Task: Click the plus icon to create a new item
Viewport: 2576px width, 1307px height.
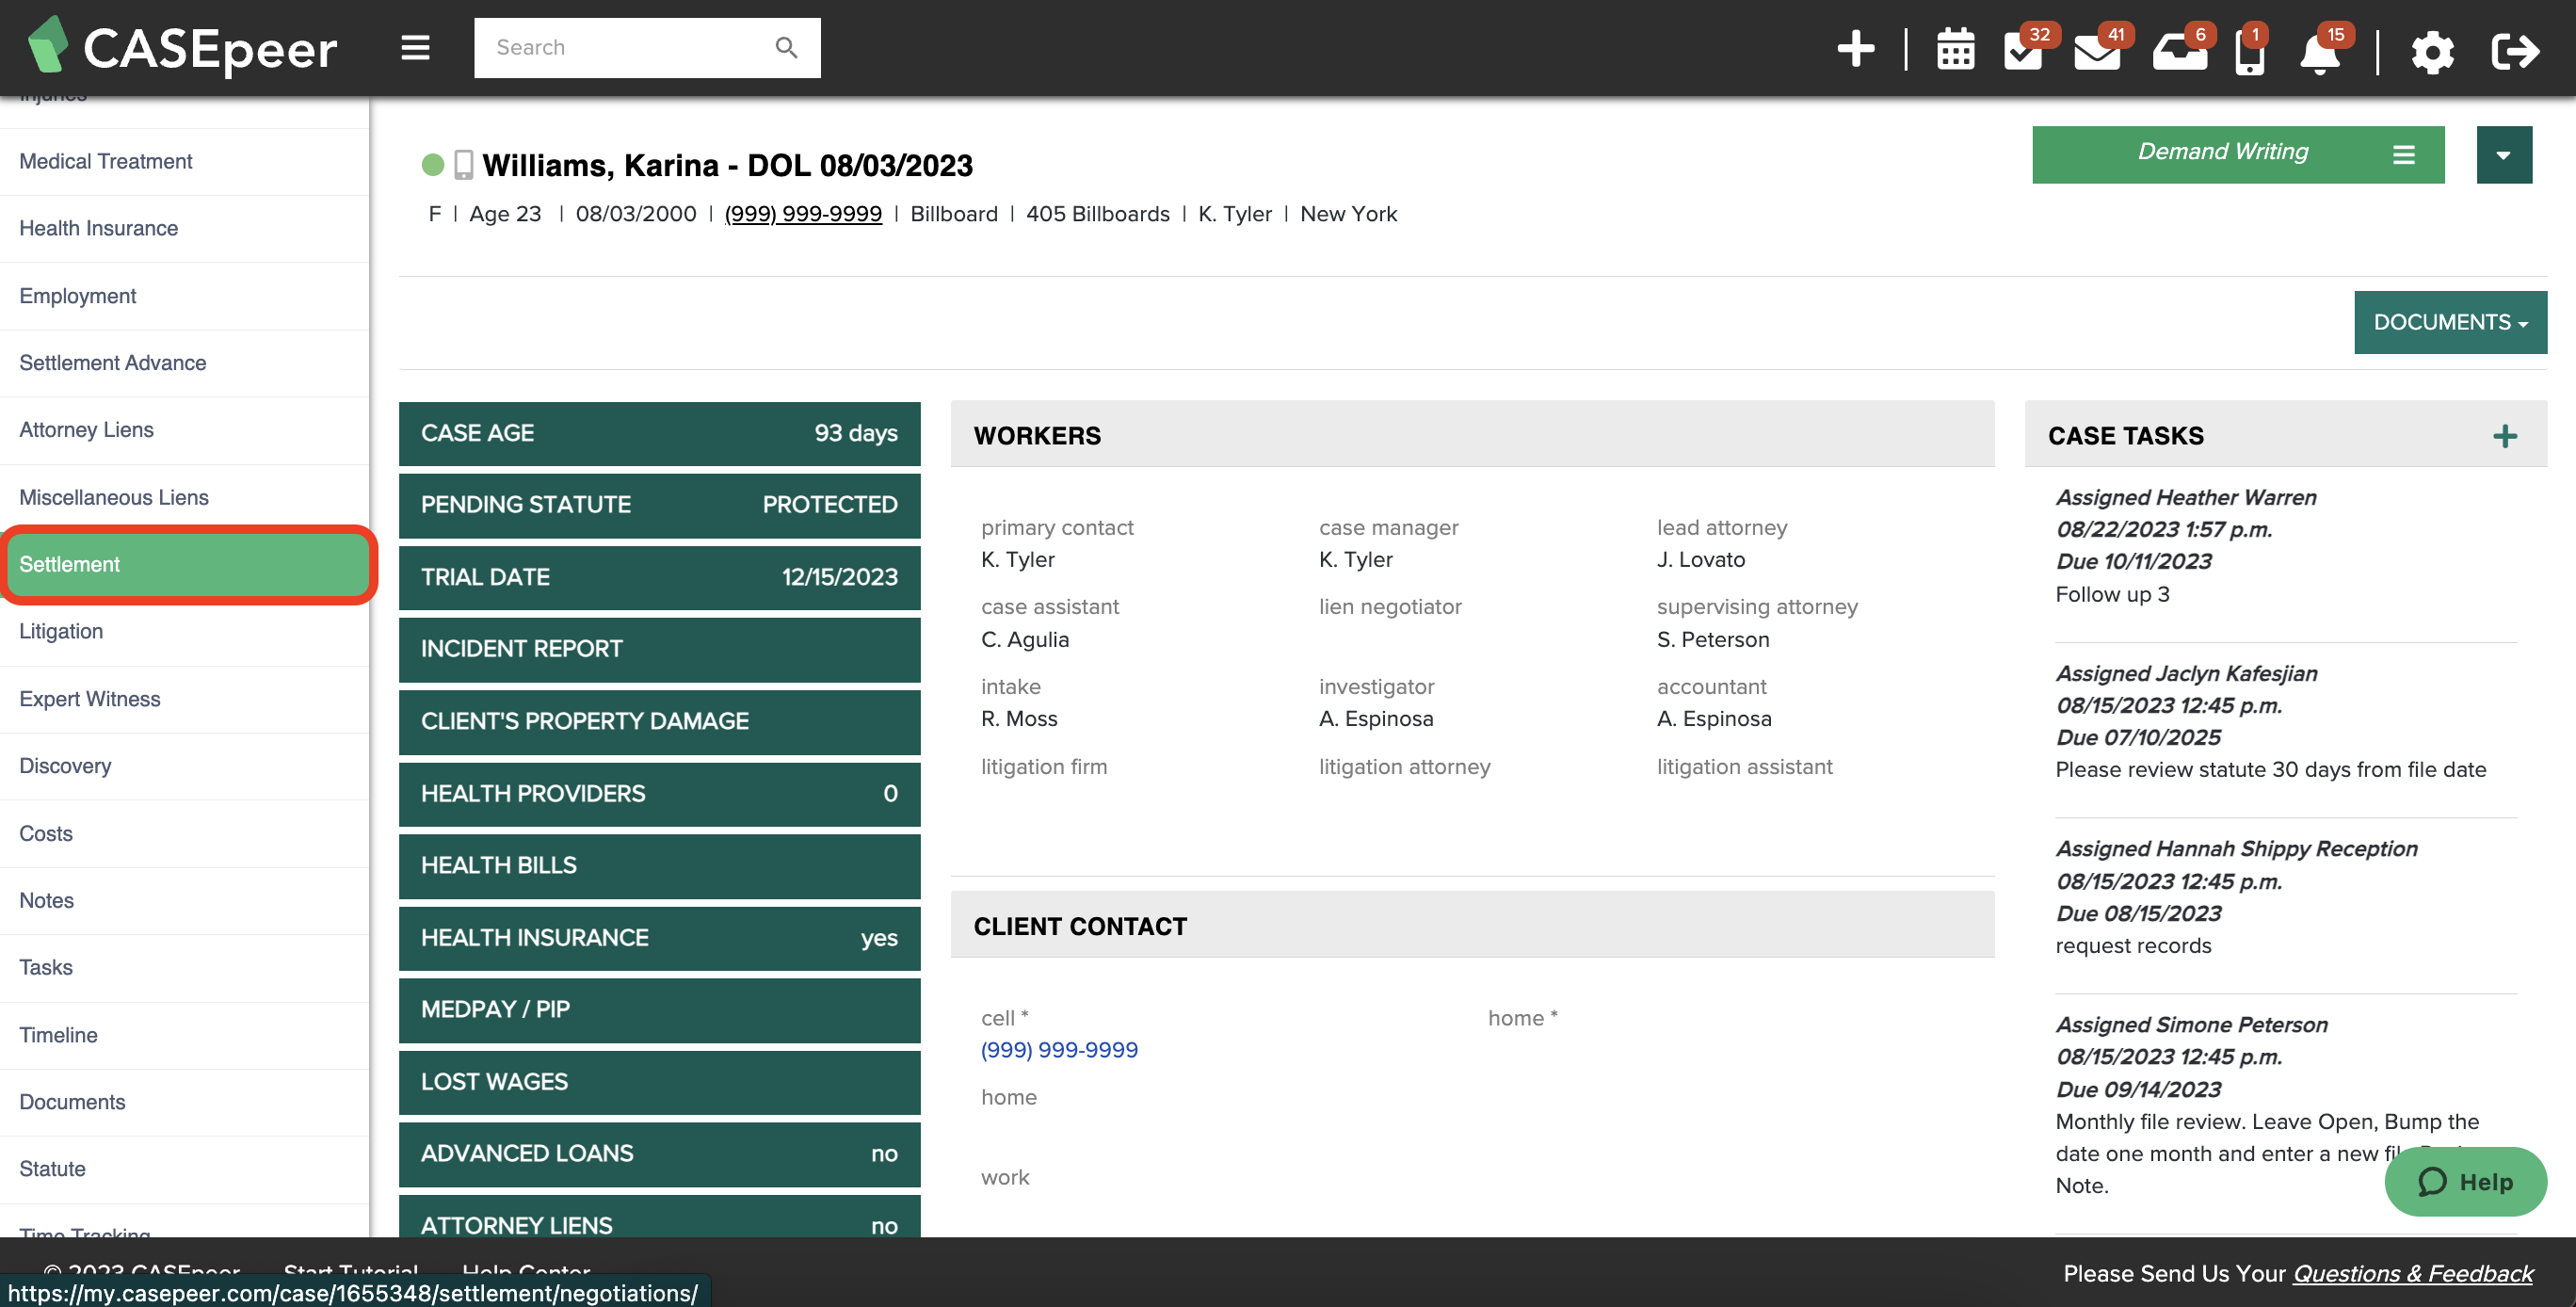Action: [x=1856, y=47]
